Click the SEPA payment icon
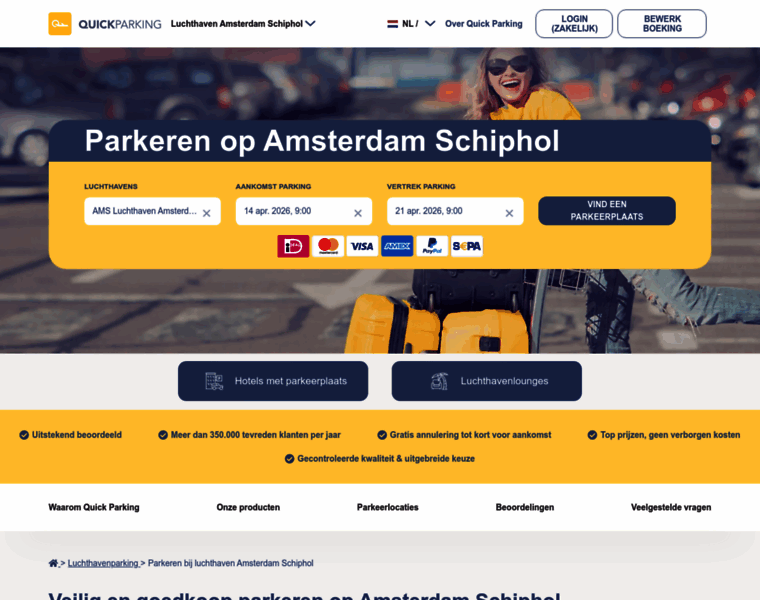760x600 pixels. click(467, 246)
